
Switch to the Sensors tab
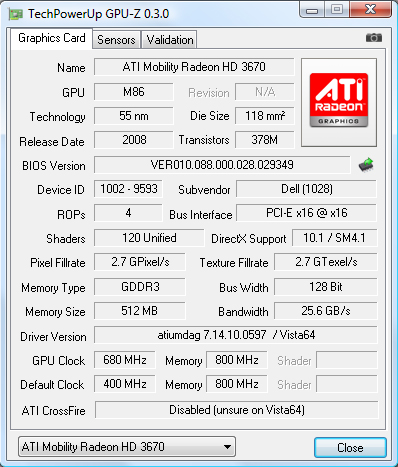[116, 40]
